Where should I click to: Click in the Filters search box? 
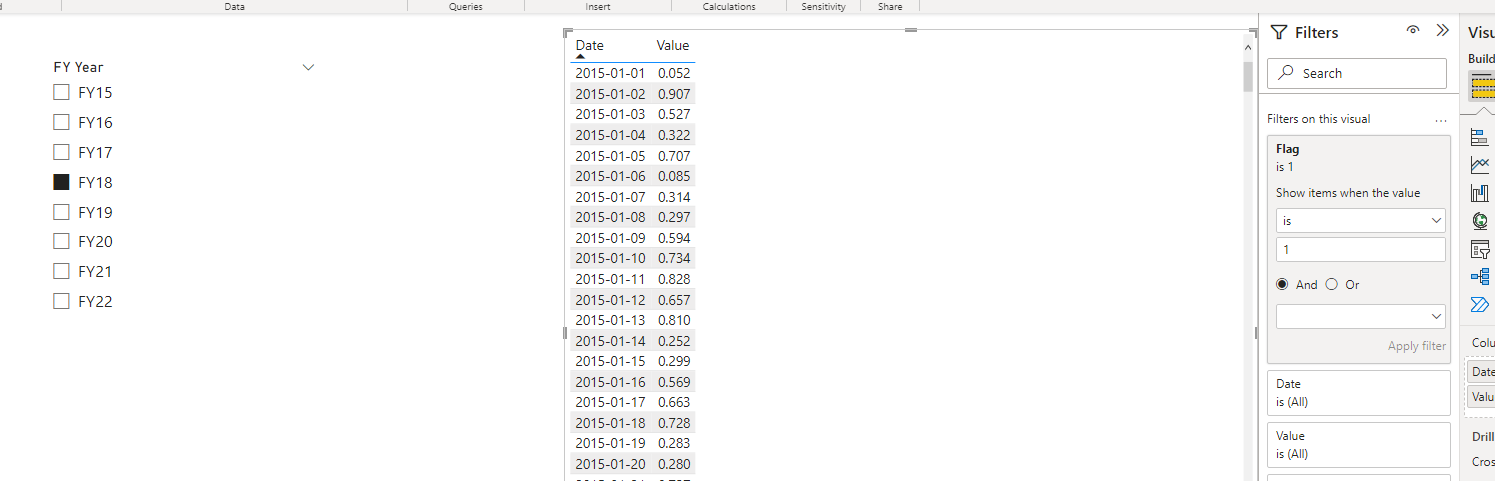click(x=1357, y=73)
